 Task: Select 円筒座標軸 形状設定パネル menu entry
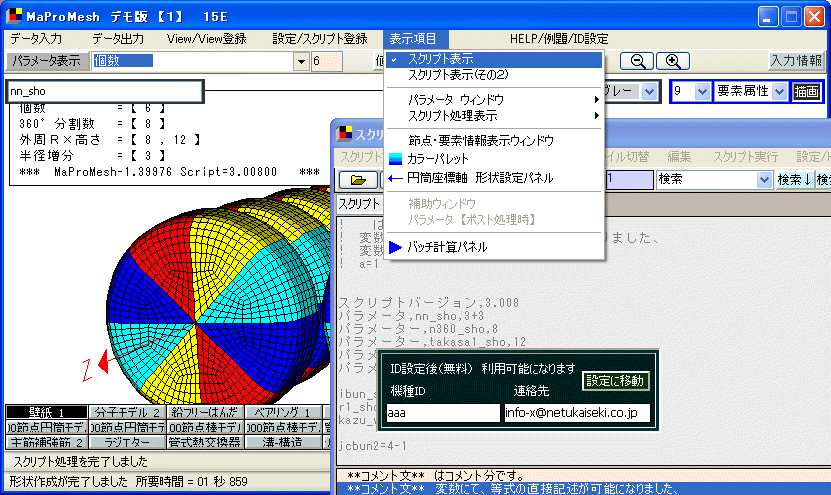click(x=473, y=178)
